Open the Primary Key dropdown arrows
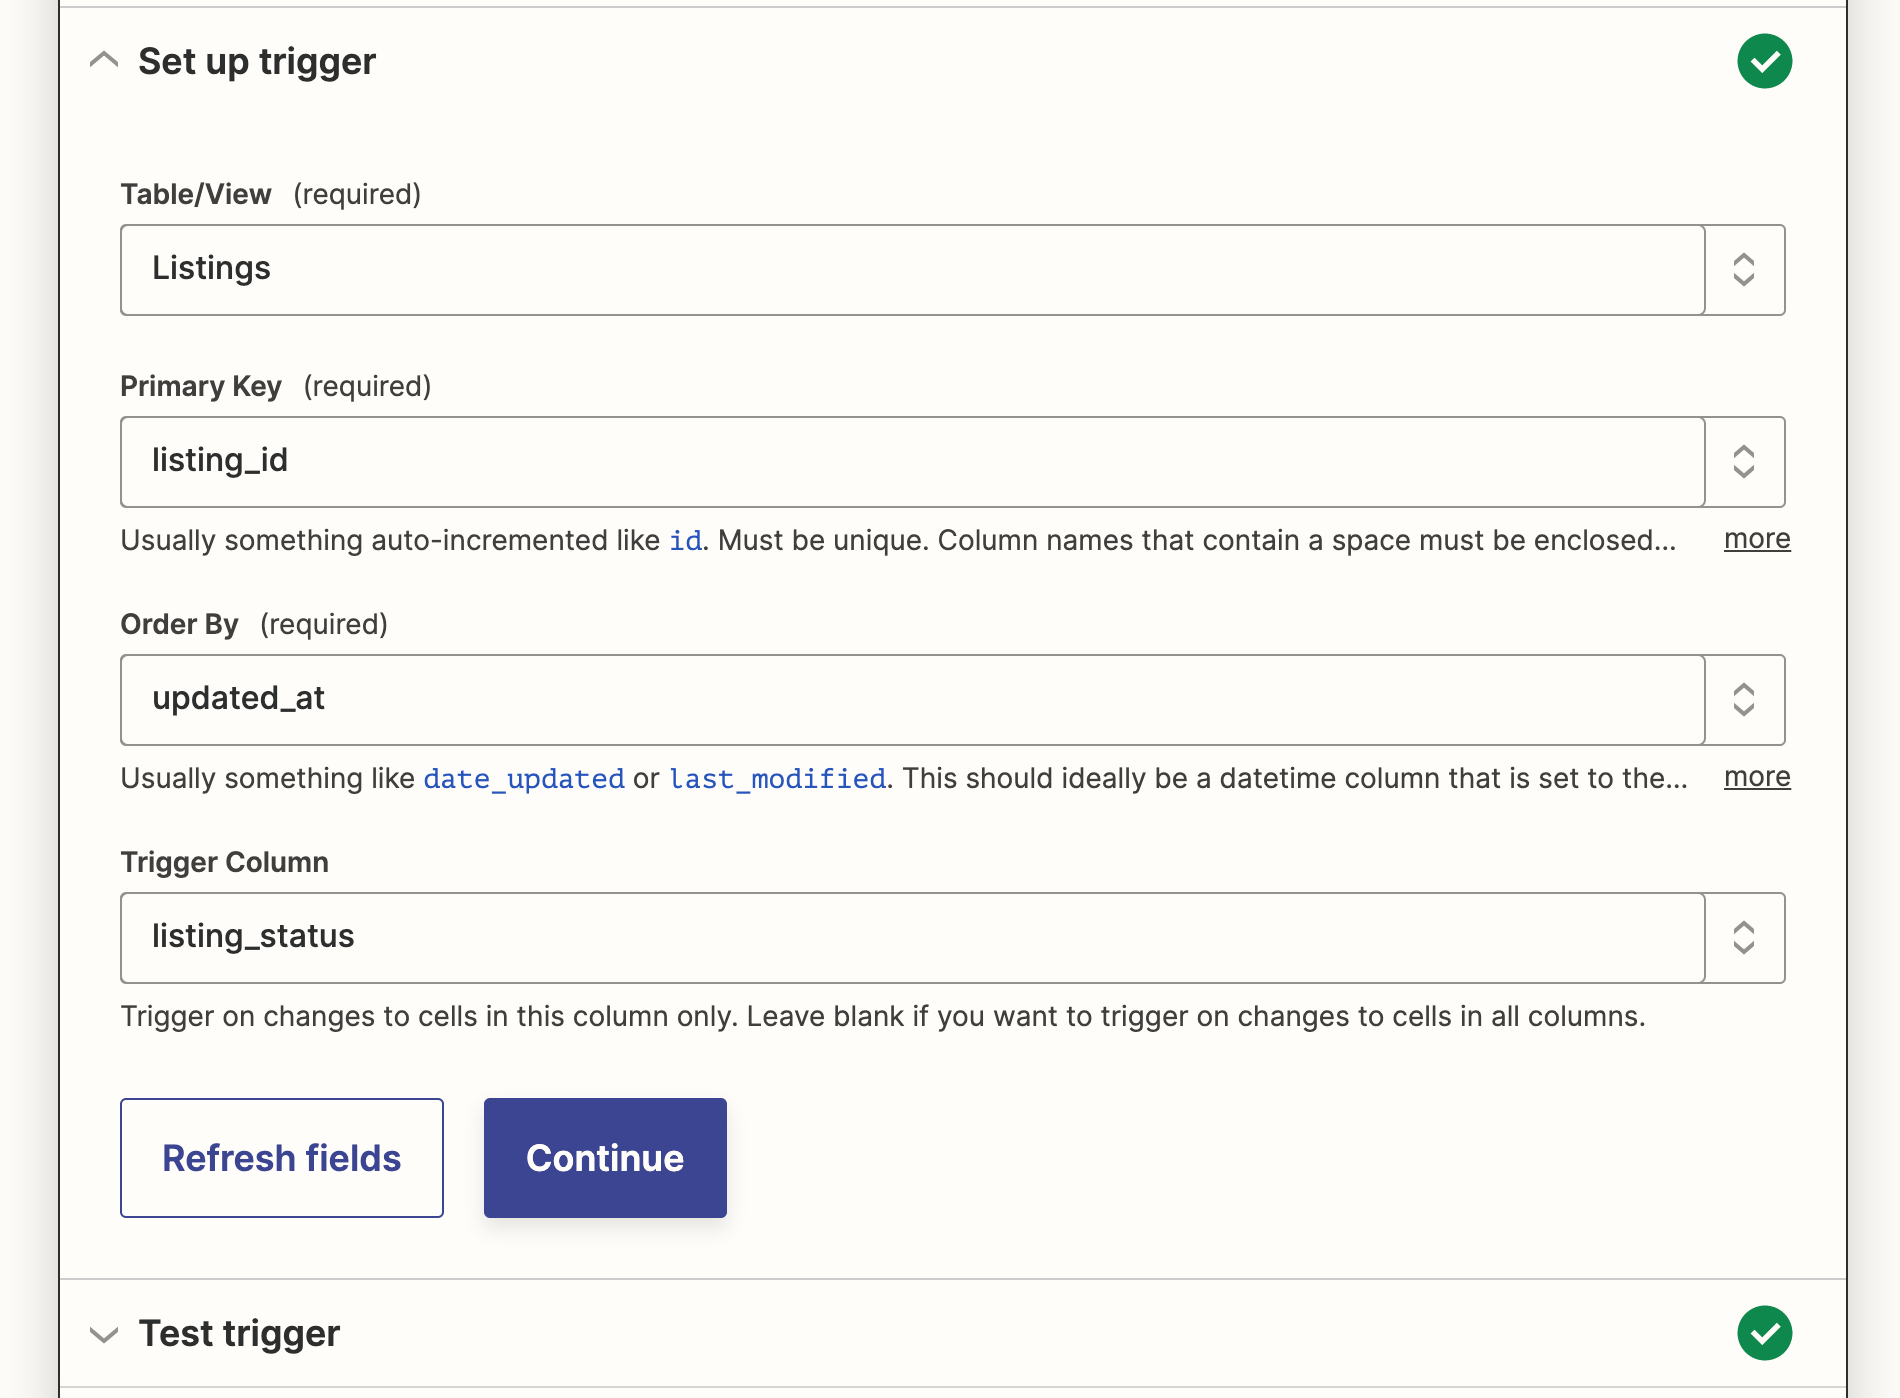Screen dimensions: 1900x1398 click(1745, 462)
